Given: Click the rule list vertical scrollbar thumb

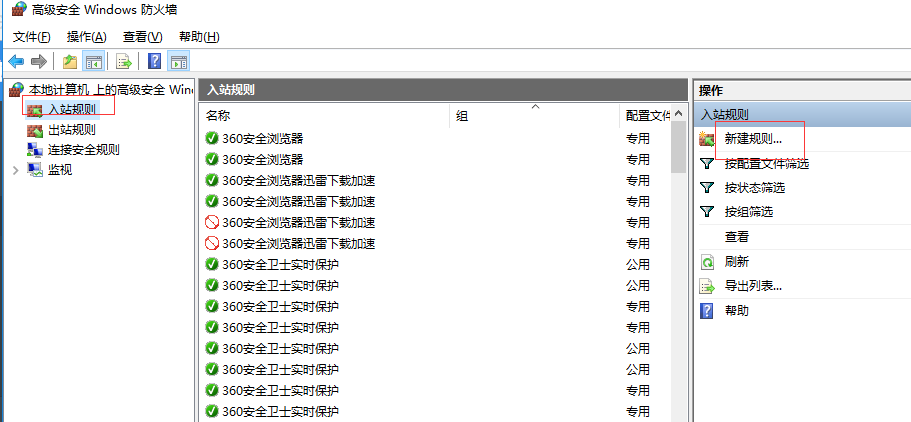Looking at the screenshot, I should (678, 148).
